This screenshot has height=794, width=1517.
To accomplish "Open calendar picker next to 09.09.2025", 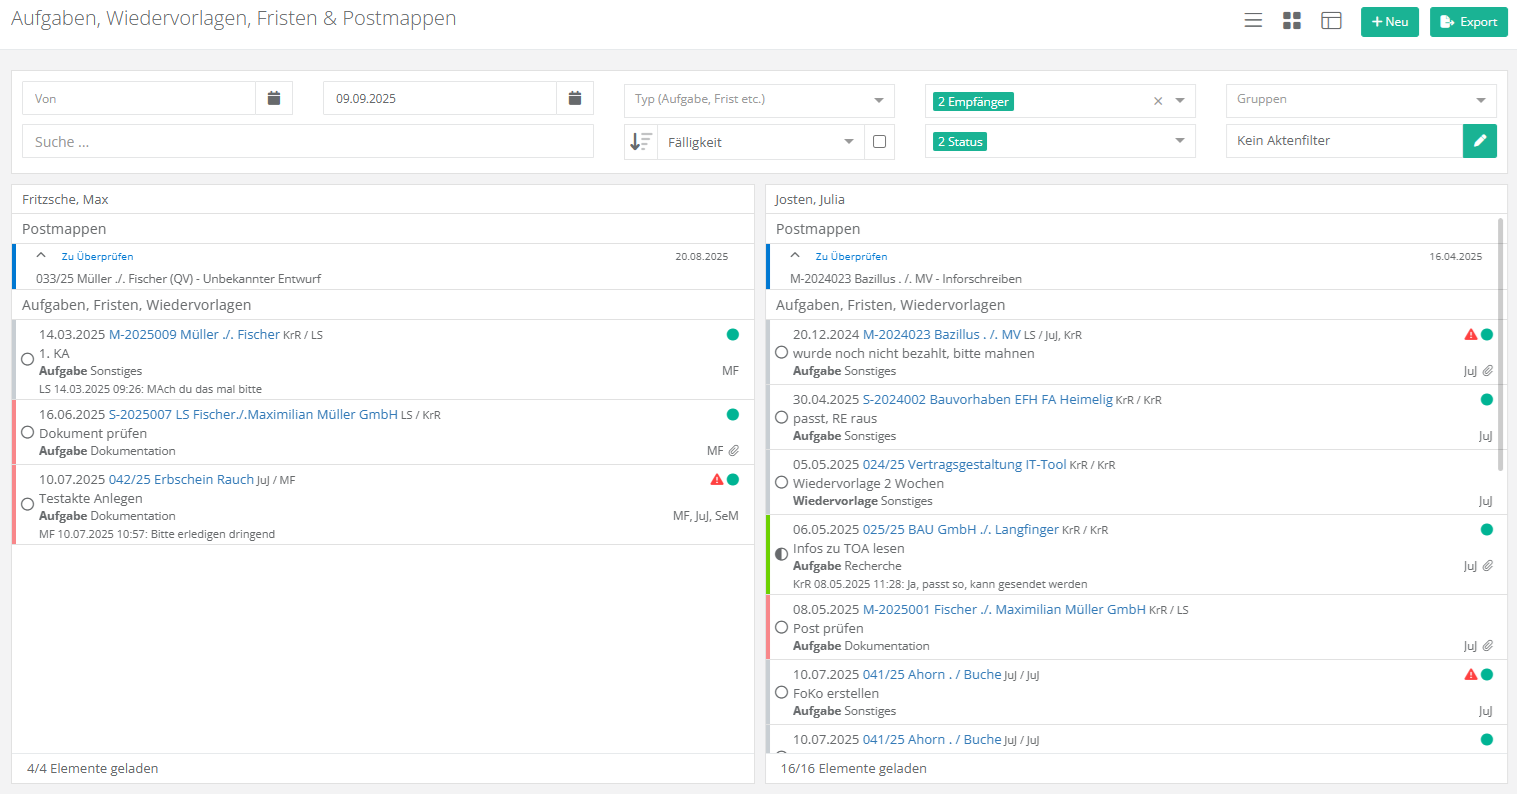I will (x=575, y=98).
